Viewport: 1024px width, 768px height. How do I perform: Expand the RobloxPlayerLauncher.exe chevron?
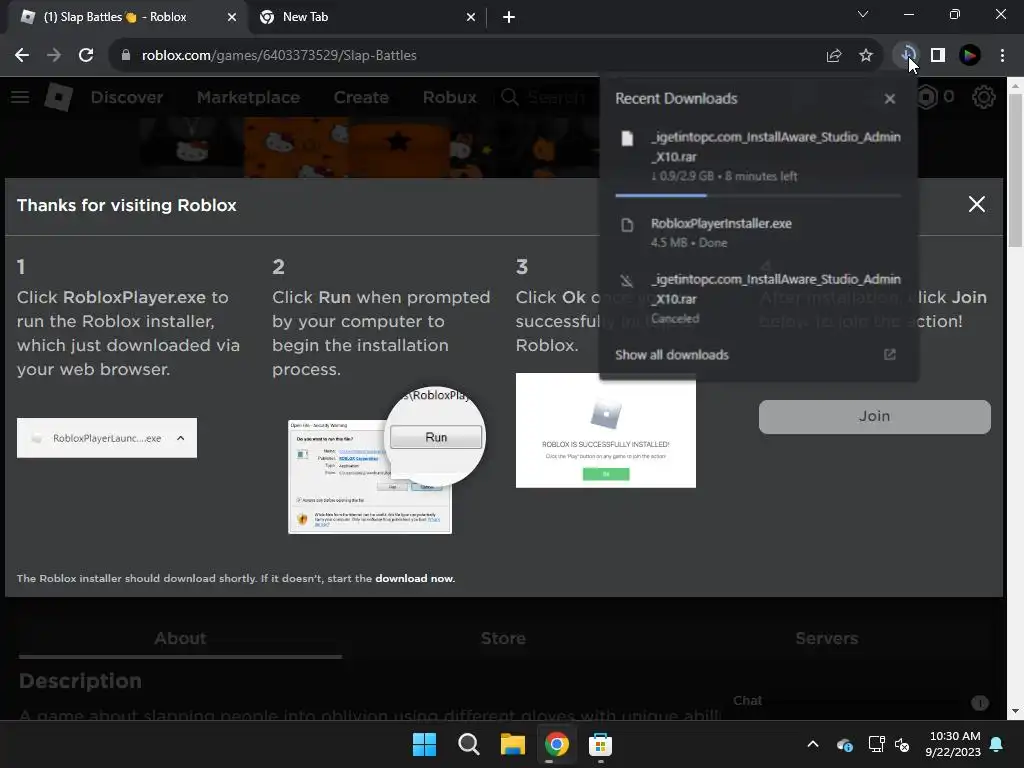(181, 438)
